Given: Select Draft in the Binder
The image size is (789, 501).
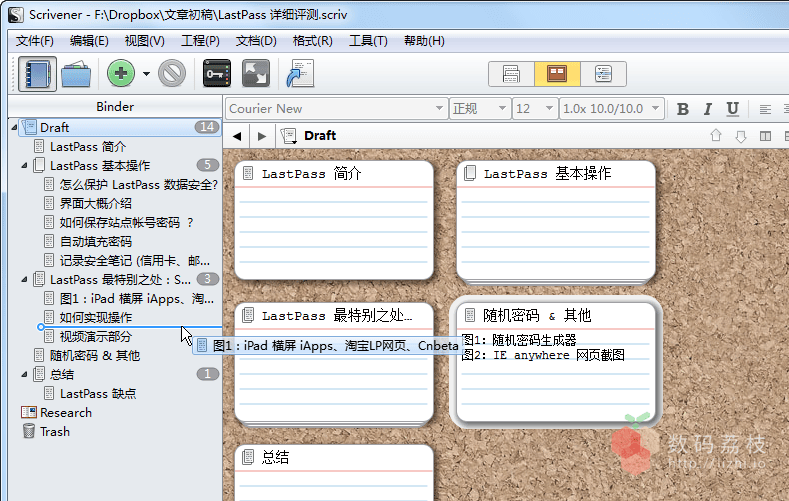Looking at the screenshot, I should tap(120, 127).
